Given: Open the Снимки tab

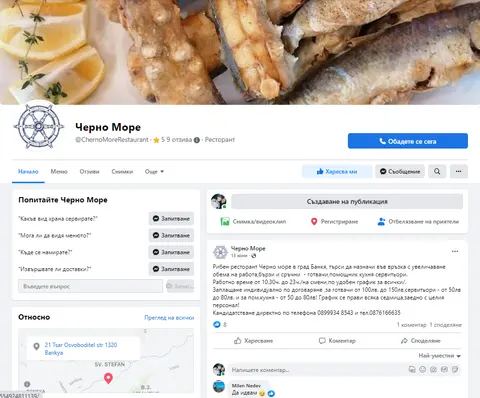Looking at the screenshot, I should [x=122, y=172].
